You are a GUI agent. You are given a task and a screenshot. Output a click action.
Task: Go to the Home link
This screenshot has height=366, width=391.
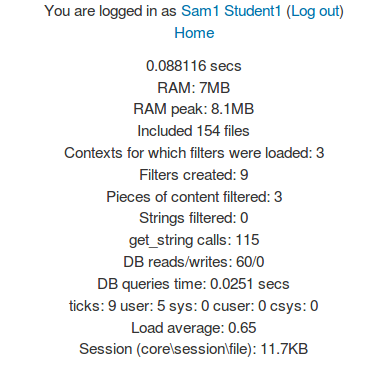click(194, 33)
